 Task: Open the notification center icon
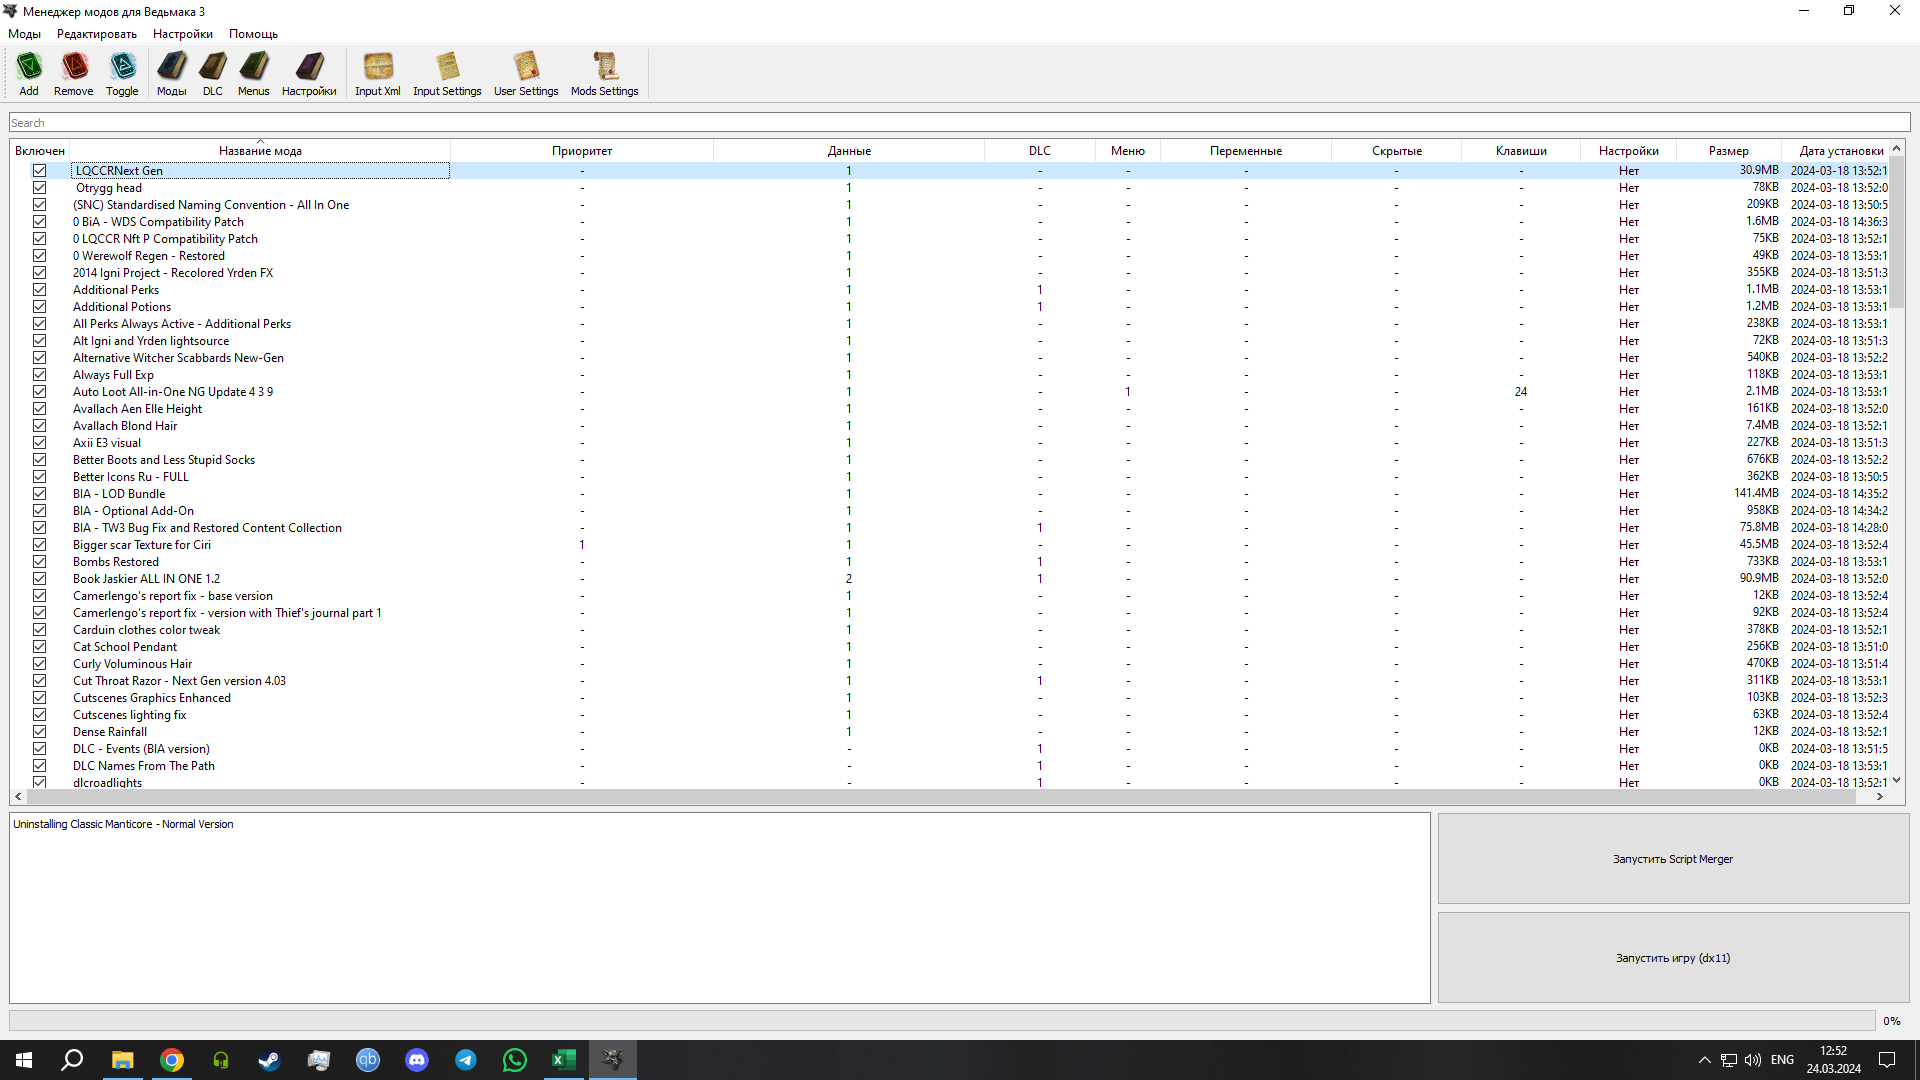[x=1887, y=1060]
